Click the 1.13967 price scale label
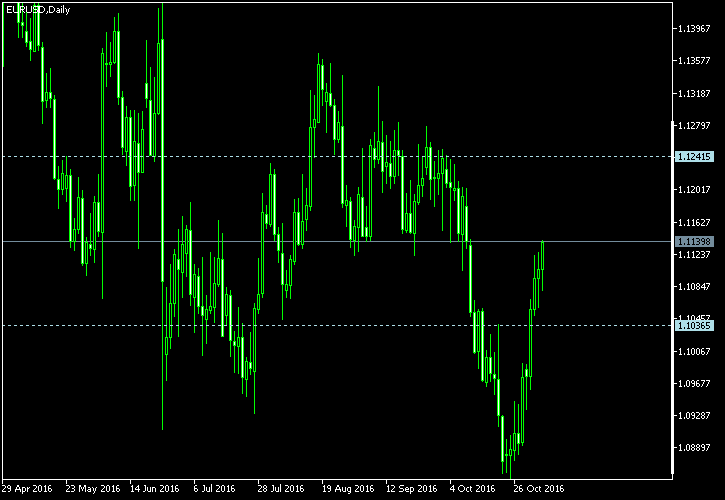Viewport: 725px width, 500px height. [694, 29]
